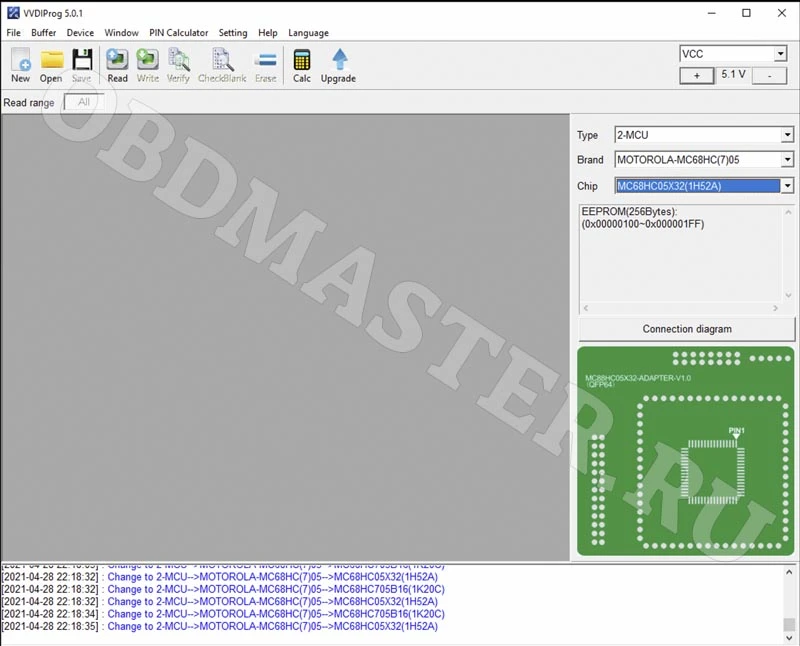
Task: Click the Connection diagram button
Action: pyautogui.click(x=687, y=329)
